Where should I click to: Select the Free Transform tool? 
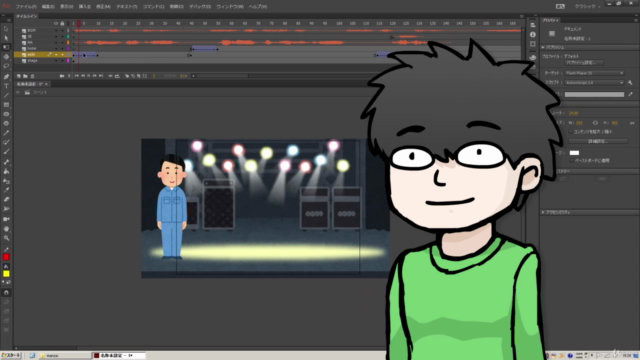click(6, 48)
